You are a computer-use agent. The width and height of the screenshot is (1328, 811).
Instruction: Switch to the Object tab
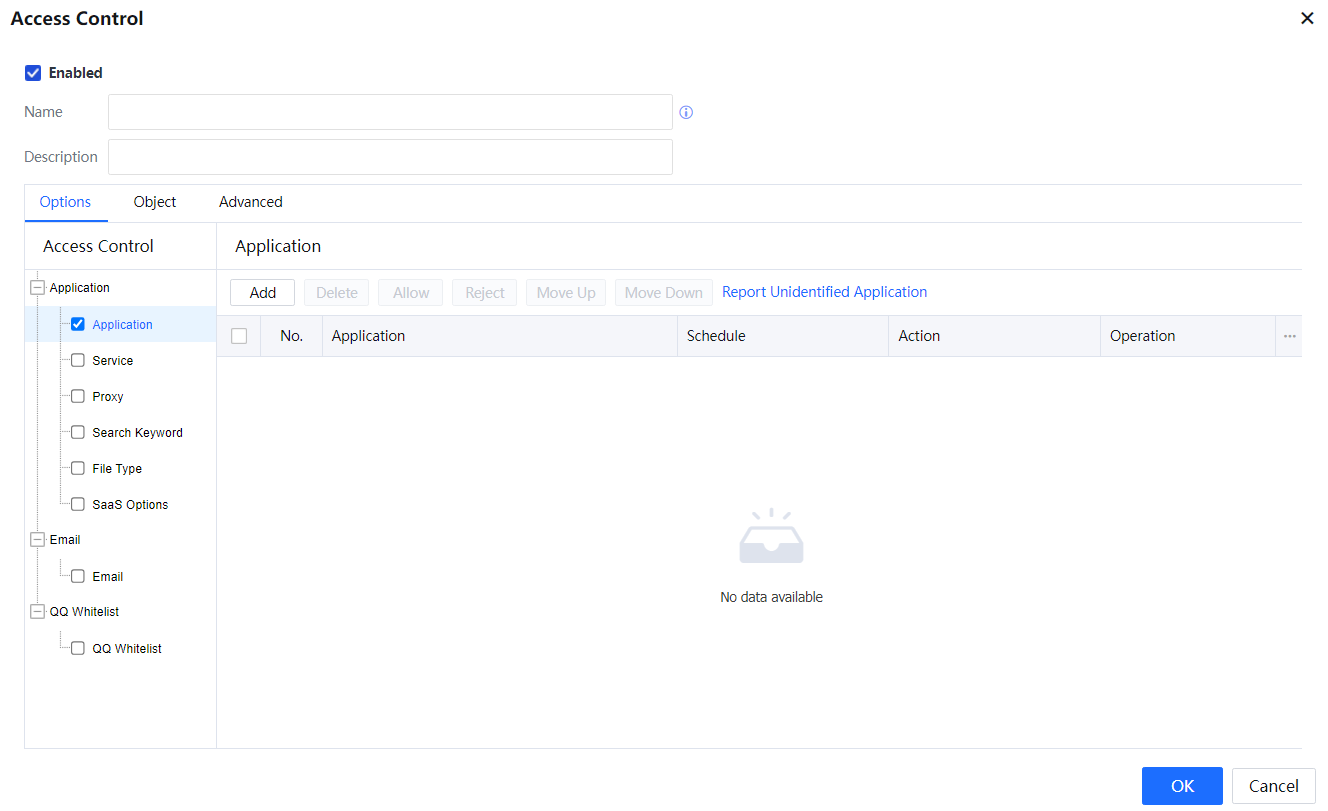pyautogui.click(x=155, y=202)
